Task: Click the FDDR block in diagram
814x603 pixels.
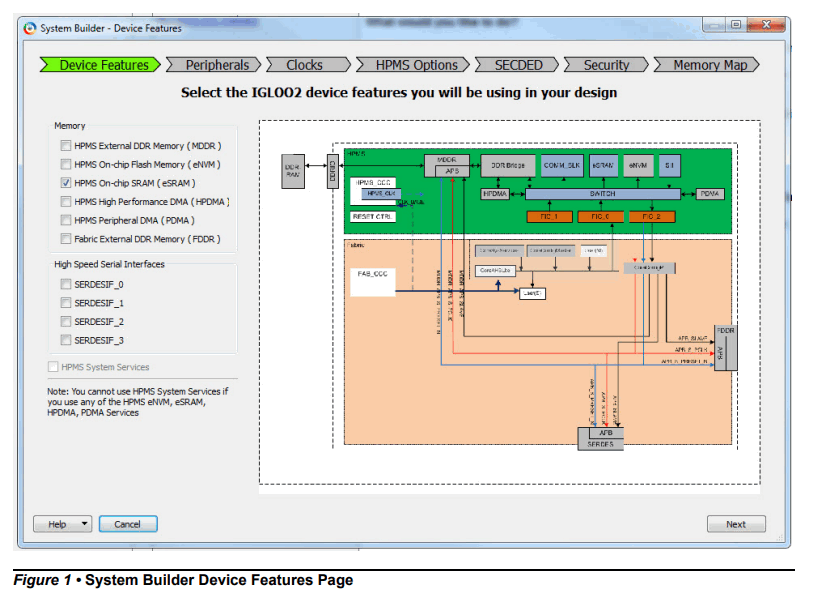Action: (x=726, y=348)
